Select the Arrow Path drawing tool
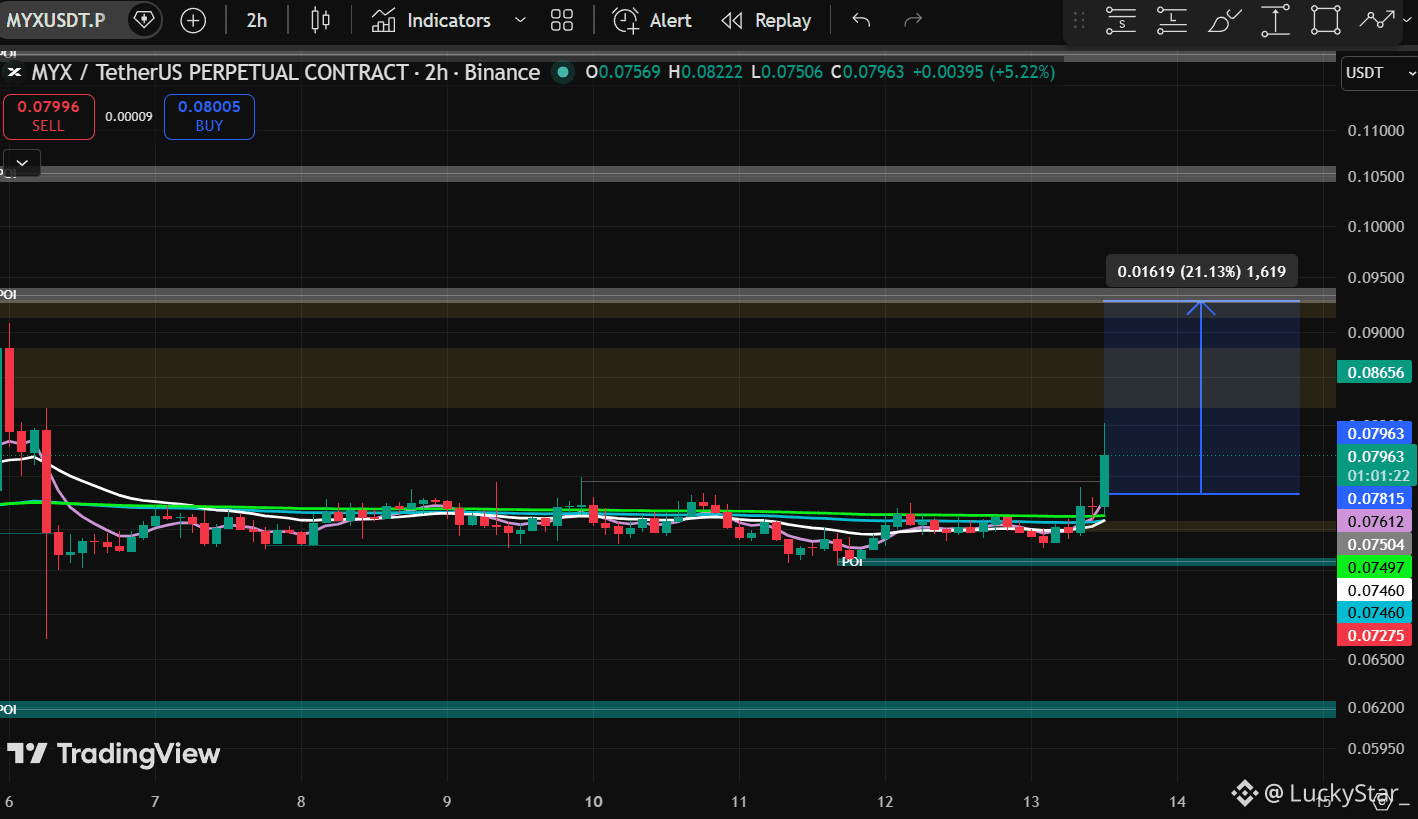This screenshot has height=819, width=1418. click(x=1376, y=20)
